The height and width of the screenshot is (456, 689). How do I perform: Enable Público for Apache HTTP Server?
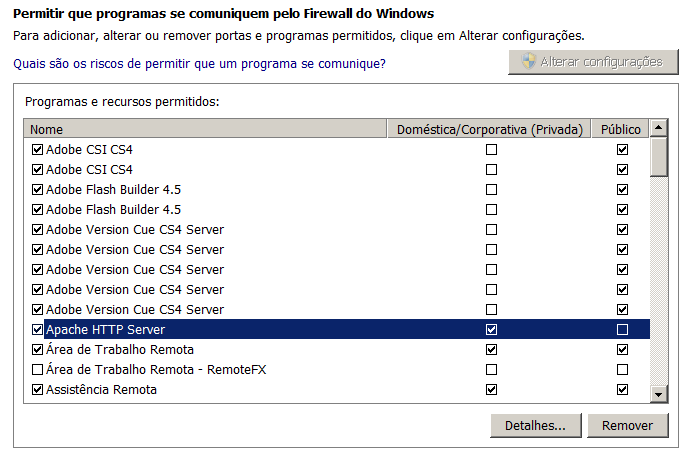click(x=622, y=330)
